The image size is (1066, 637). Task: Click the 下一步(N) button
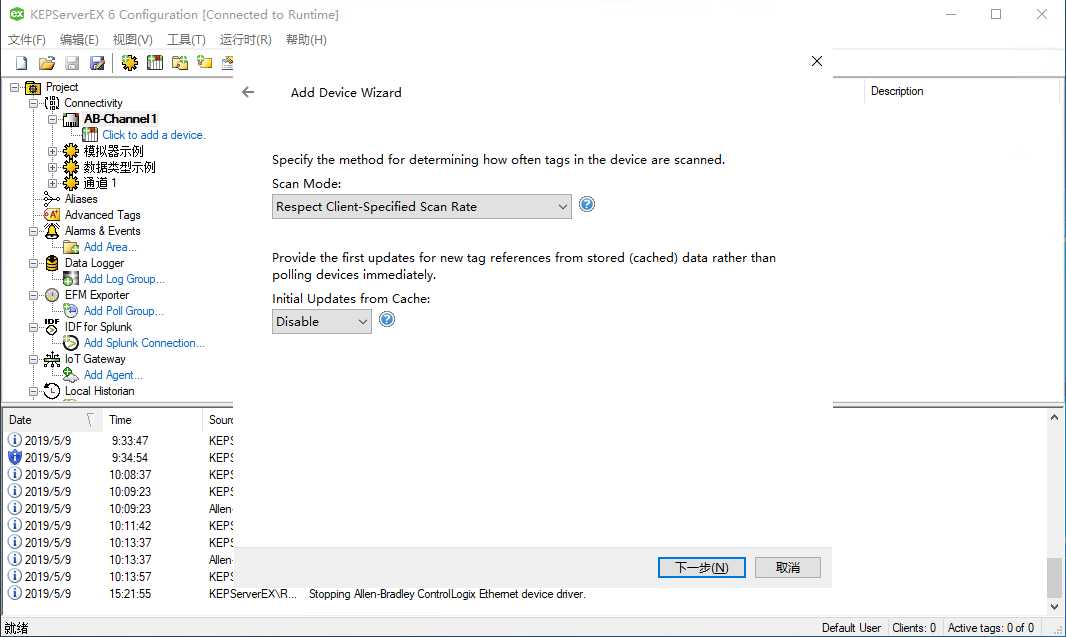pos(702,568)
